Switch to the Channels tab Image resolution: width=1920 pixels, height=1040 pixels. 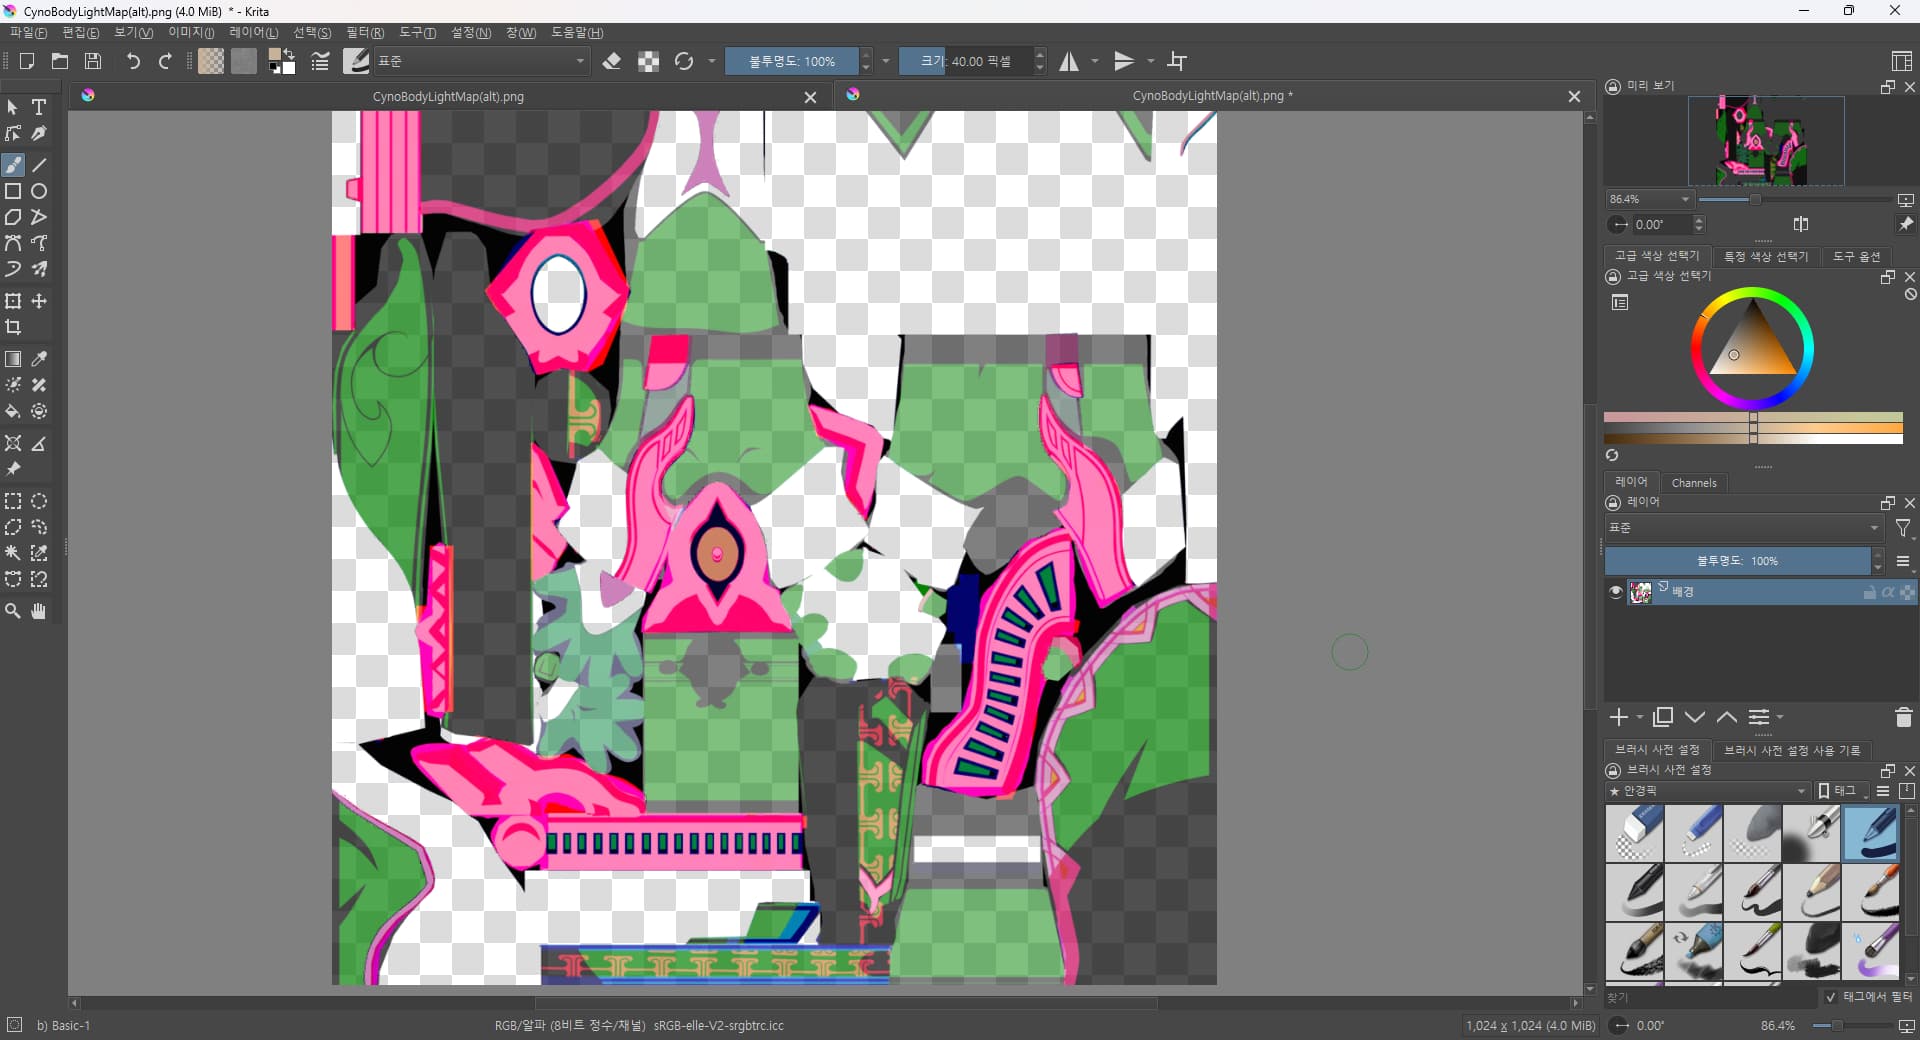click(1693, 483)
